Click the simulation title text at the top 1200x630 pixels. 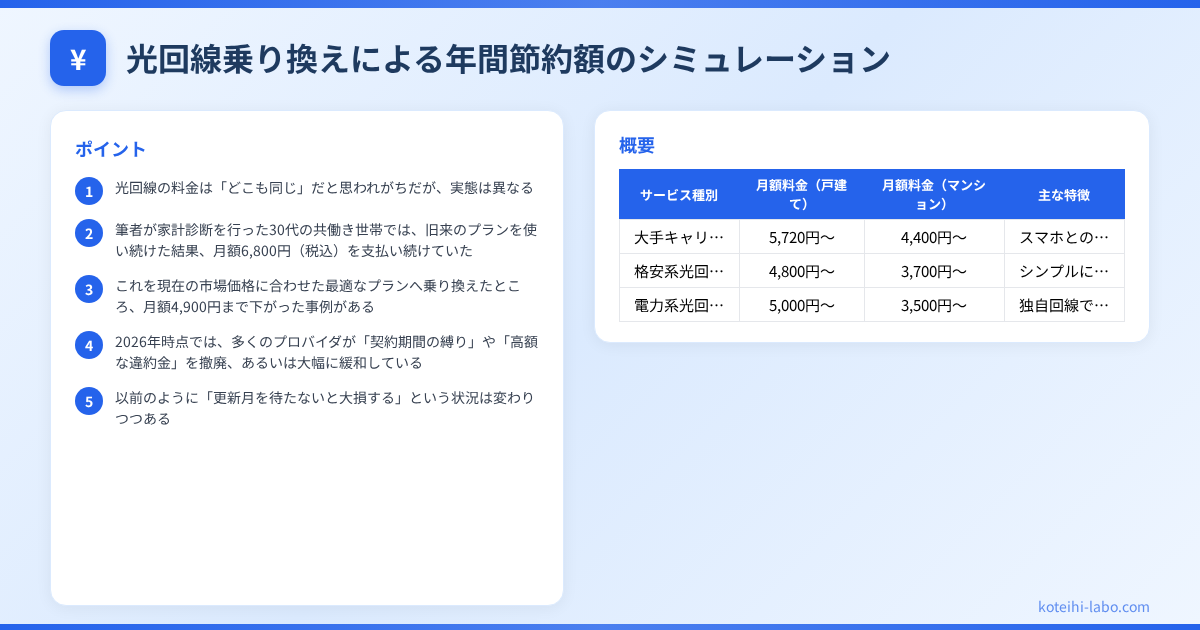coord(506,58)
